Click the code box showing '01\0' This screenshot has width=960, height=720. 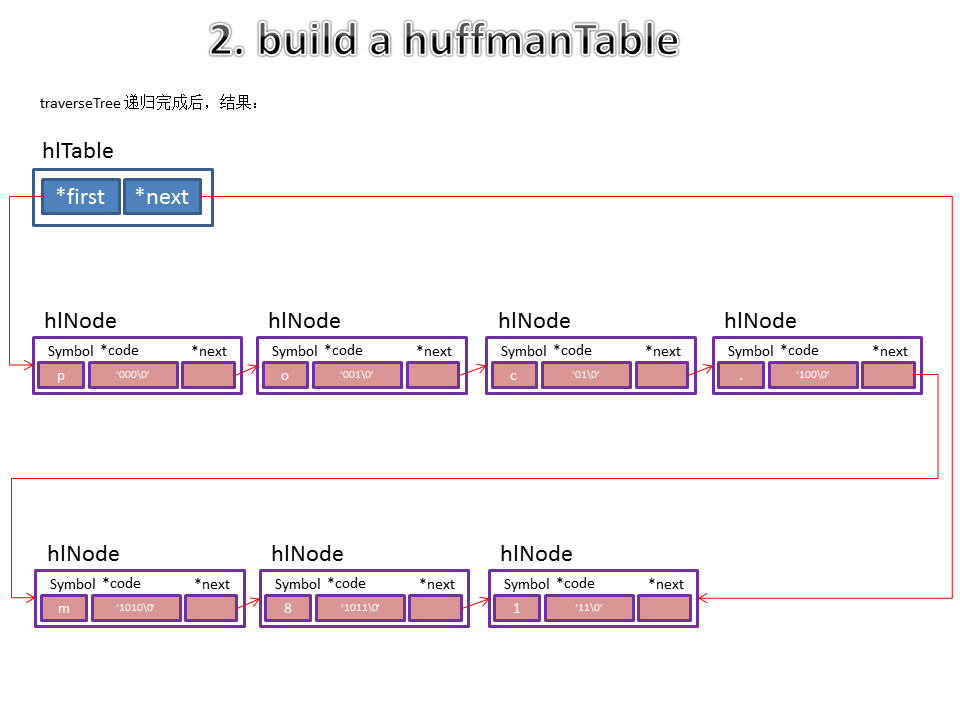pos(586,375)
